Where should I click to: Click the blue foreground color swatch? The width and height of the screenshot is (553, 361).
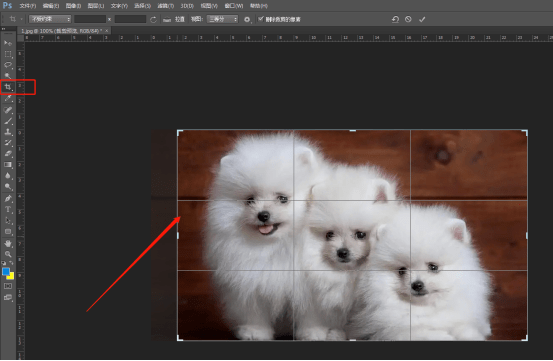point(6,271)
